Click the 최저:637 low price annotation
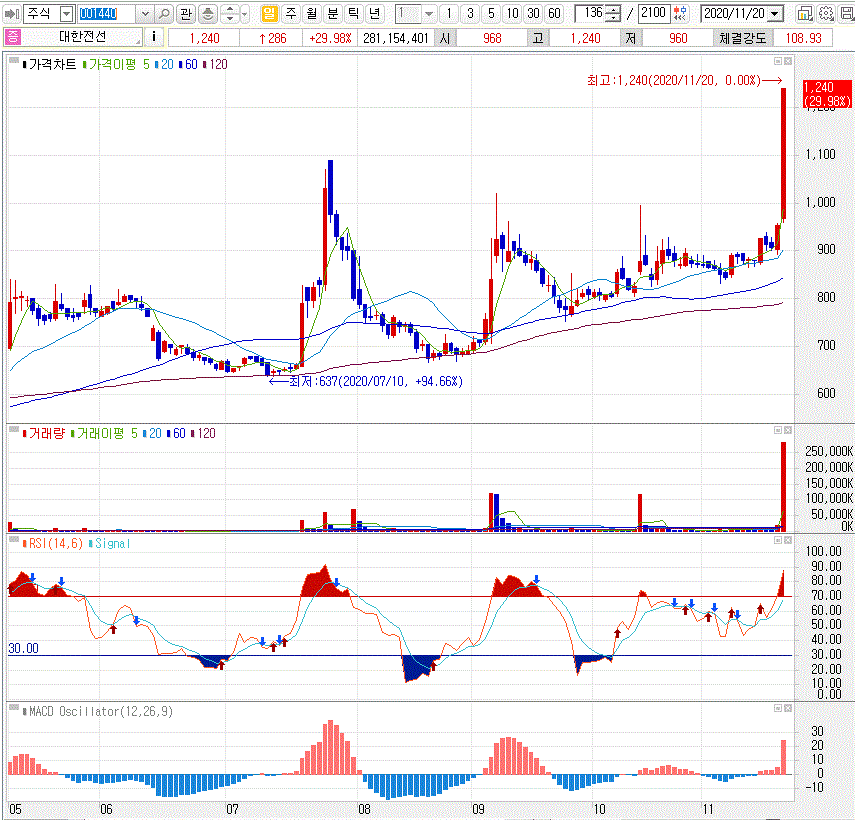This screenshot has width=855, height=820. tap(366, 382)
